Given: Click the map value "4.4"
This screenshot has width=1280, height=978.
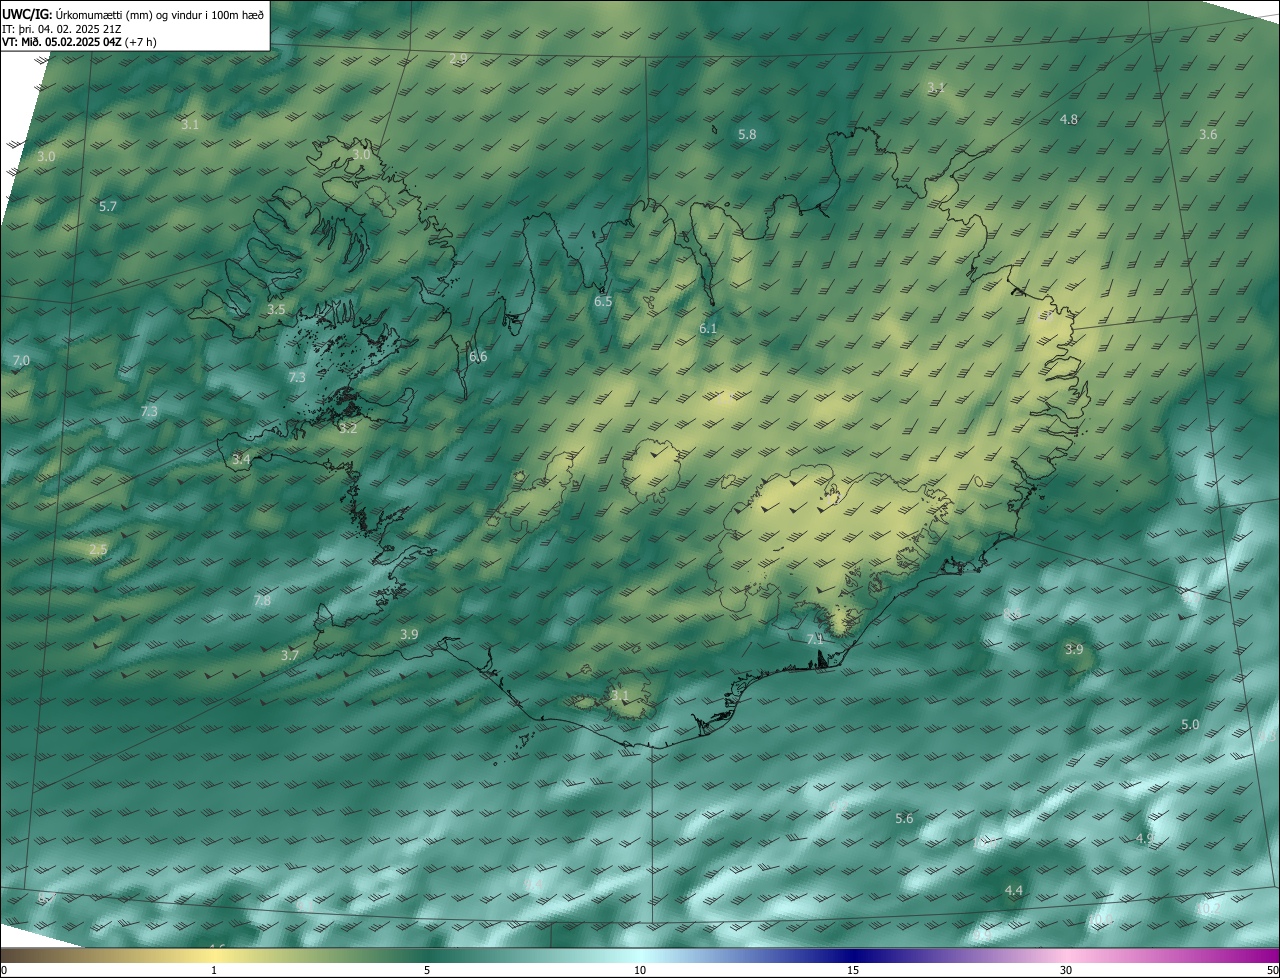Looking at the screenshot, I should coord(1013,890).
